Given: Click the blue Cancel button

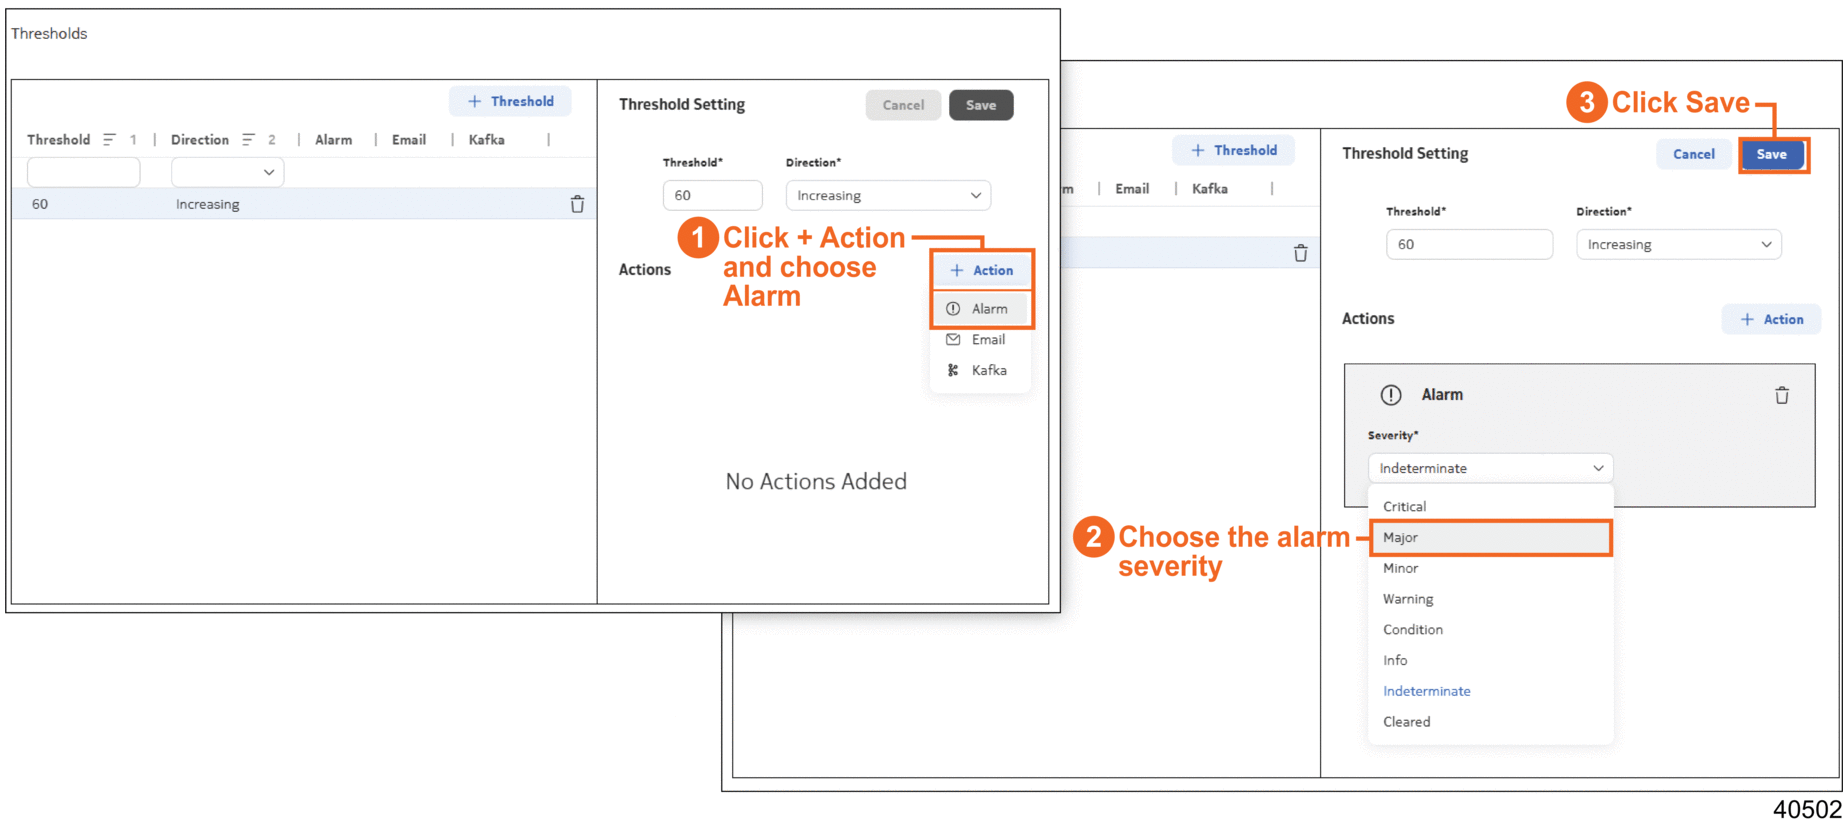Looking at the screenshot, I should (1693, 155).
